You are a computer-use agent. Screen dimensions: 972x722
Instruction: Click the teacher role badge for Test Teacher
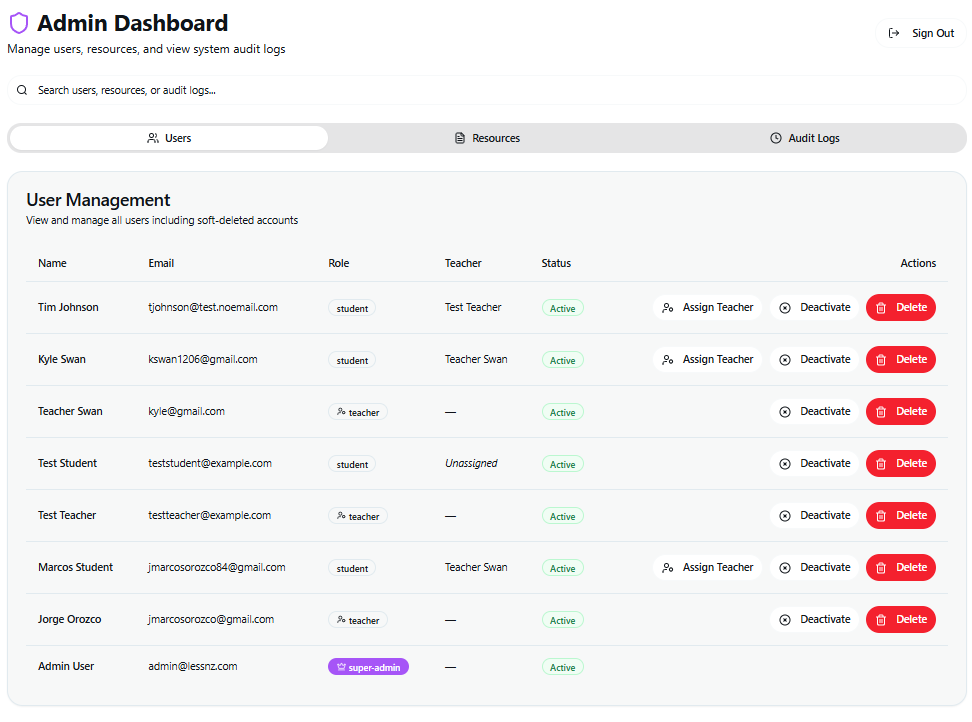pos(357,515)
